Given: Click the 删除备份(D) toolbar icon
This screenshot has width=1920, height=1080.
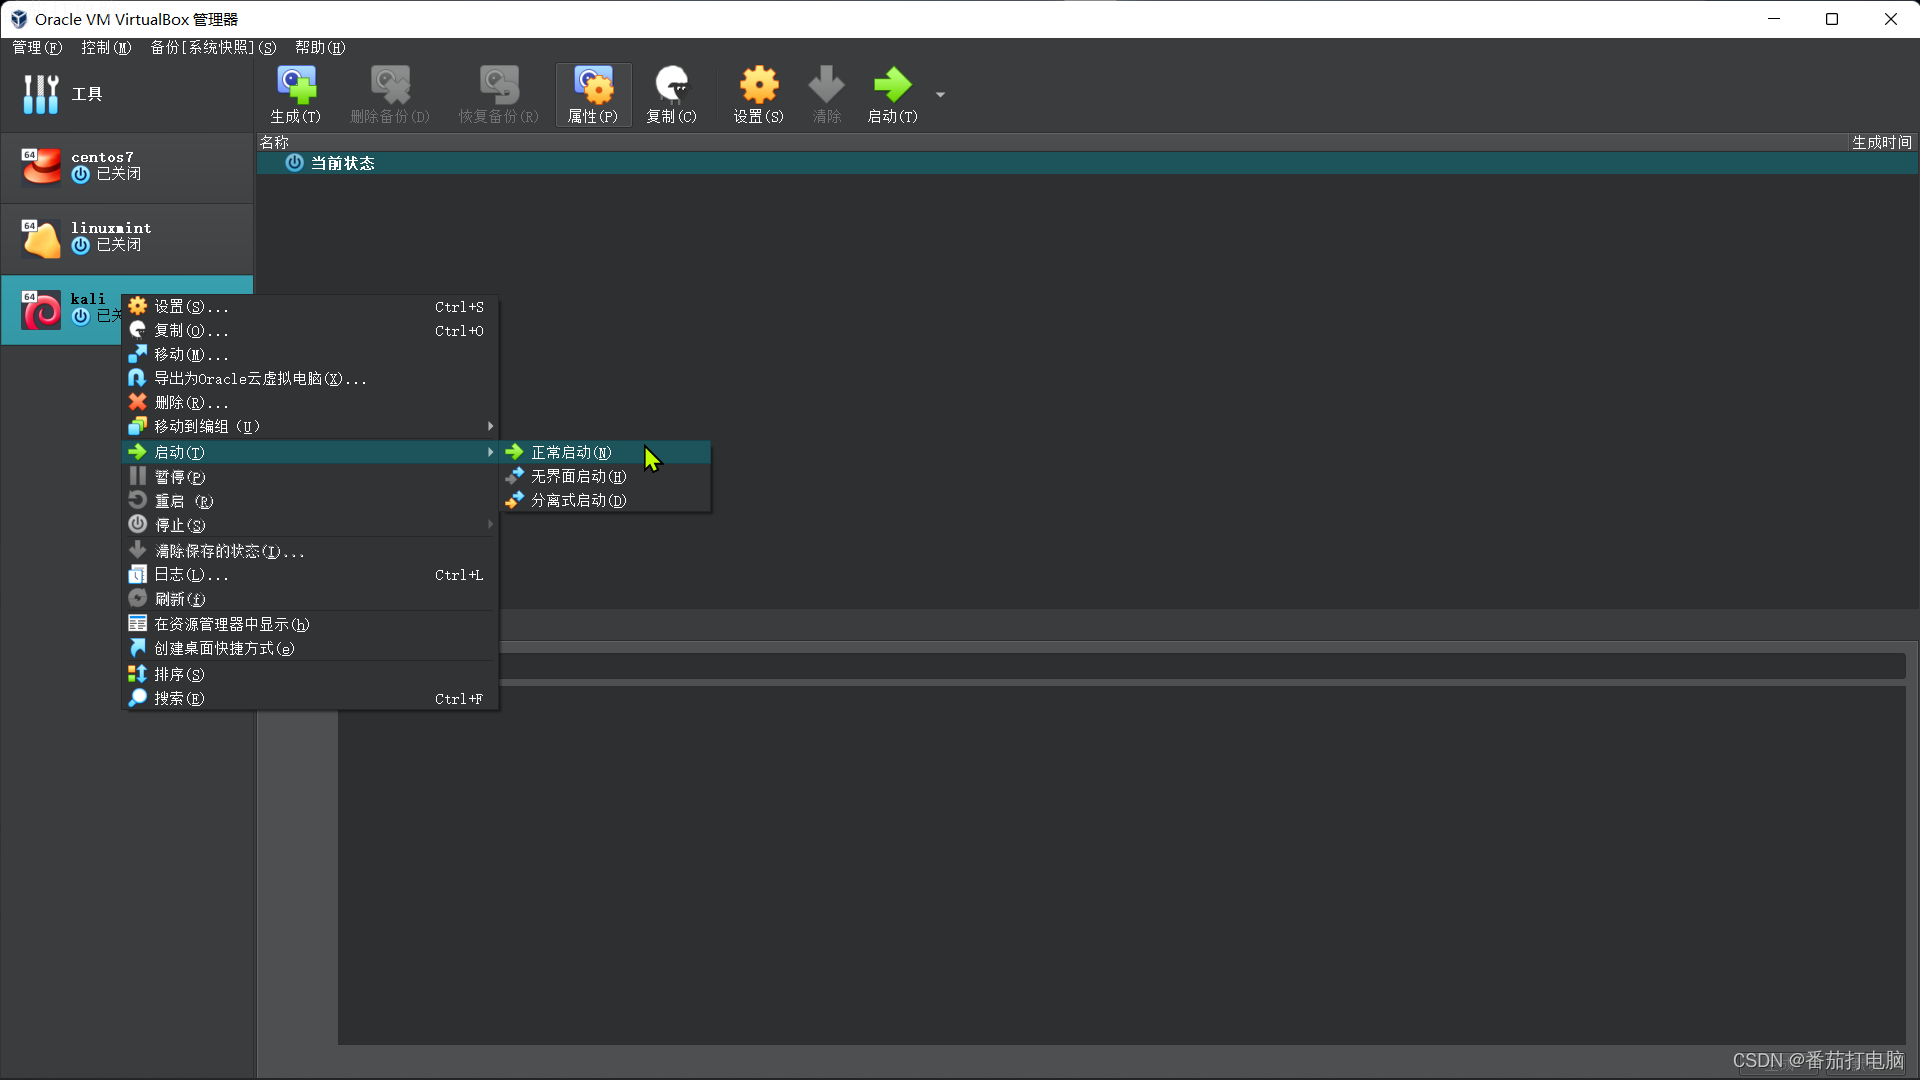Looking at the screenshot, I should [390, 95].
